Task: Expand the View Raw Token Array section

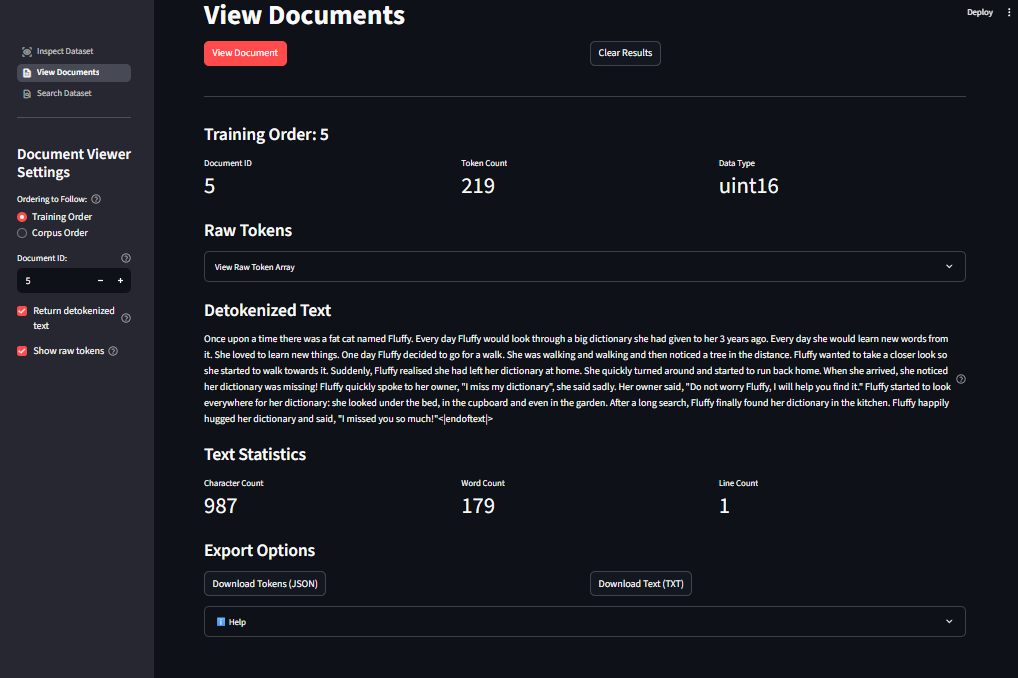Action: coord(584,267)
